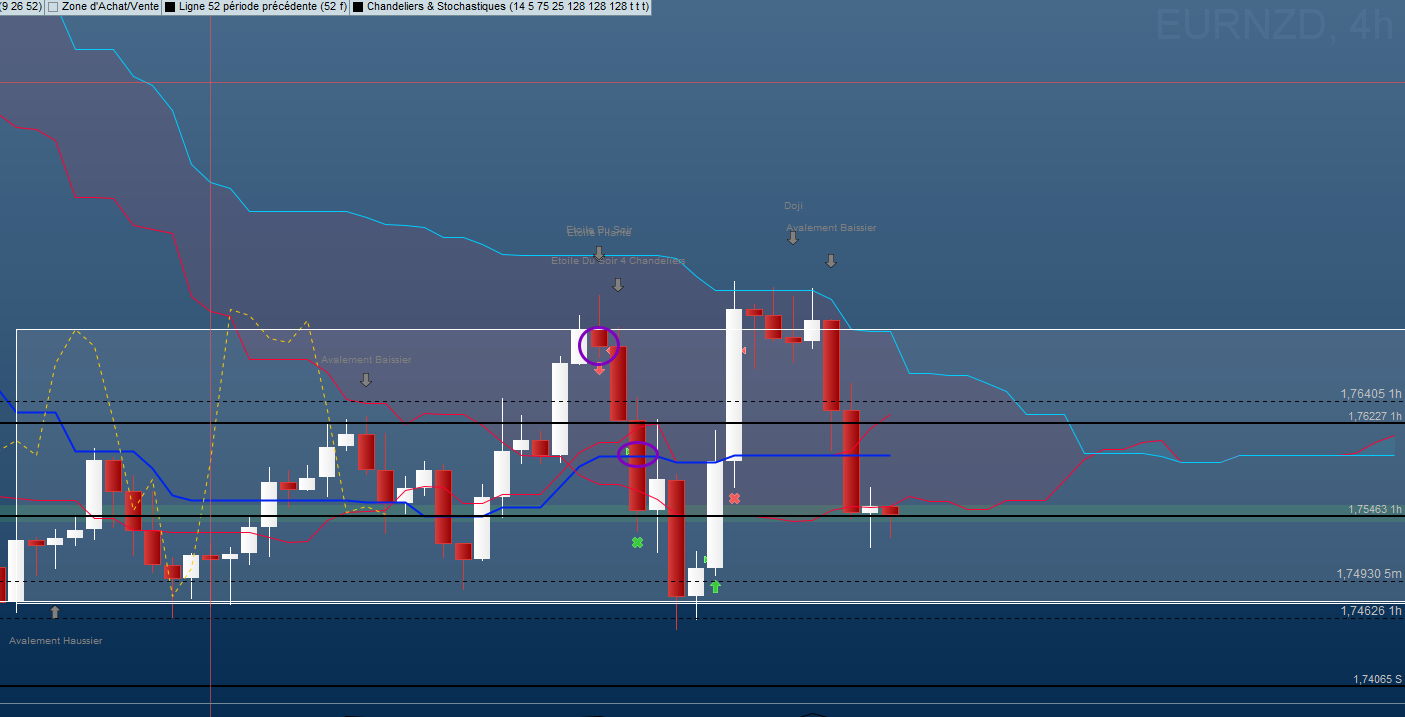
Task: Click the 1,75463 1h price level label
Action: (x=1374, y=509)
